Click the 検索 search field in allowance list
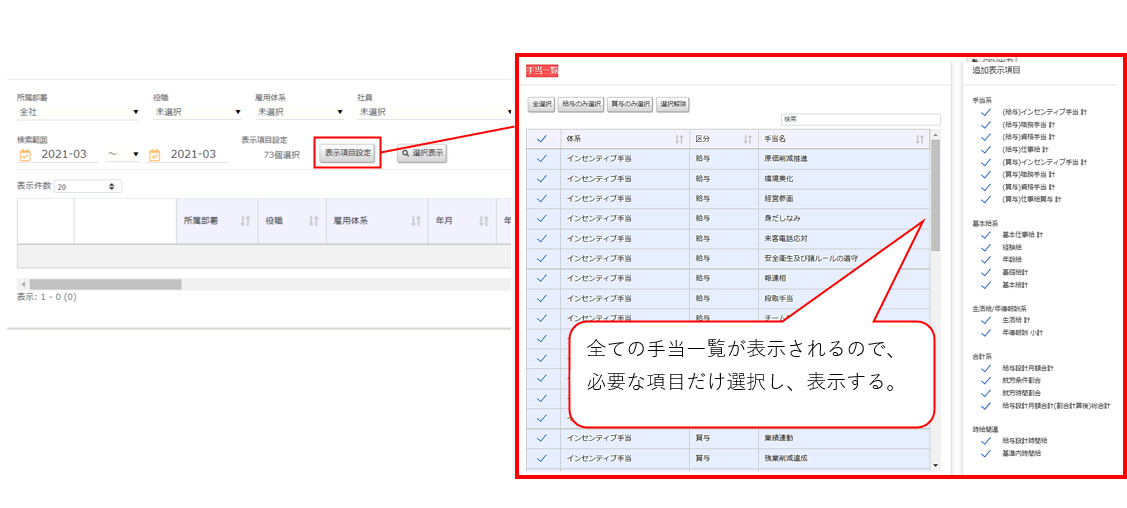This screenshot has height=508, width=1127. (860, 119)
